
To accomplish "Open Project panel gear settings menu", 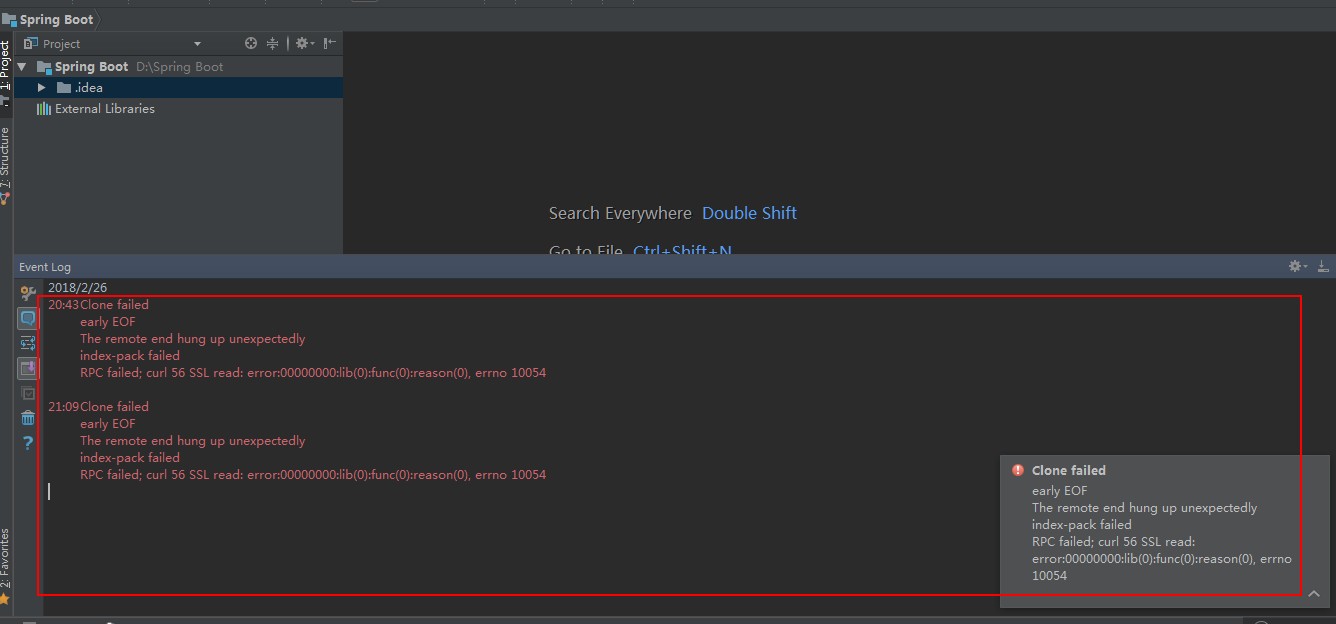I will click(x=304, y=43).
